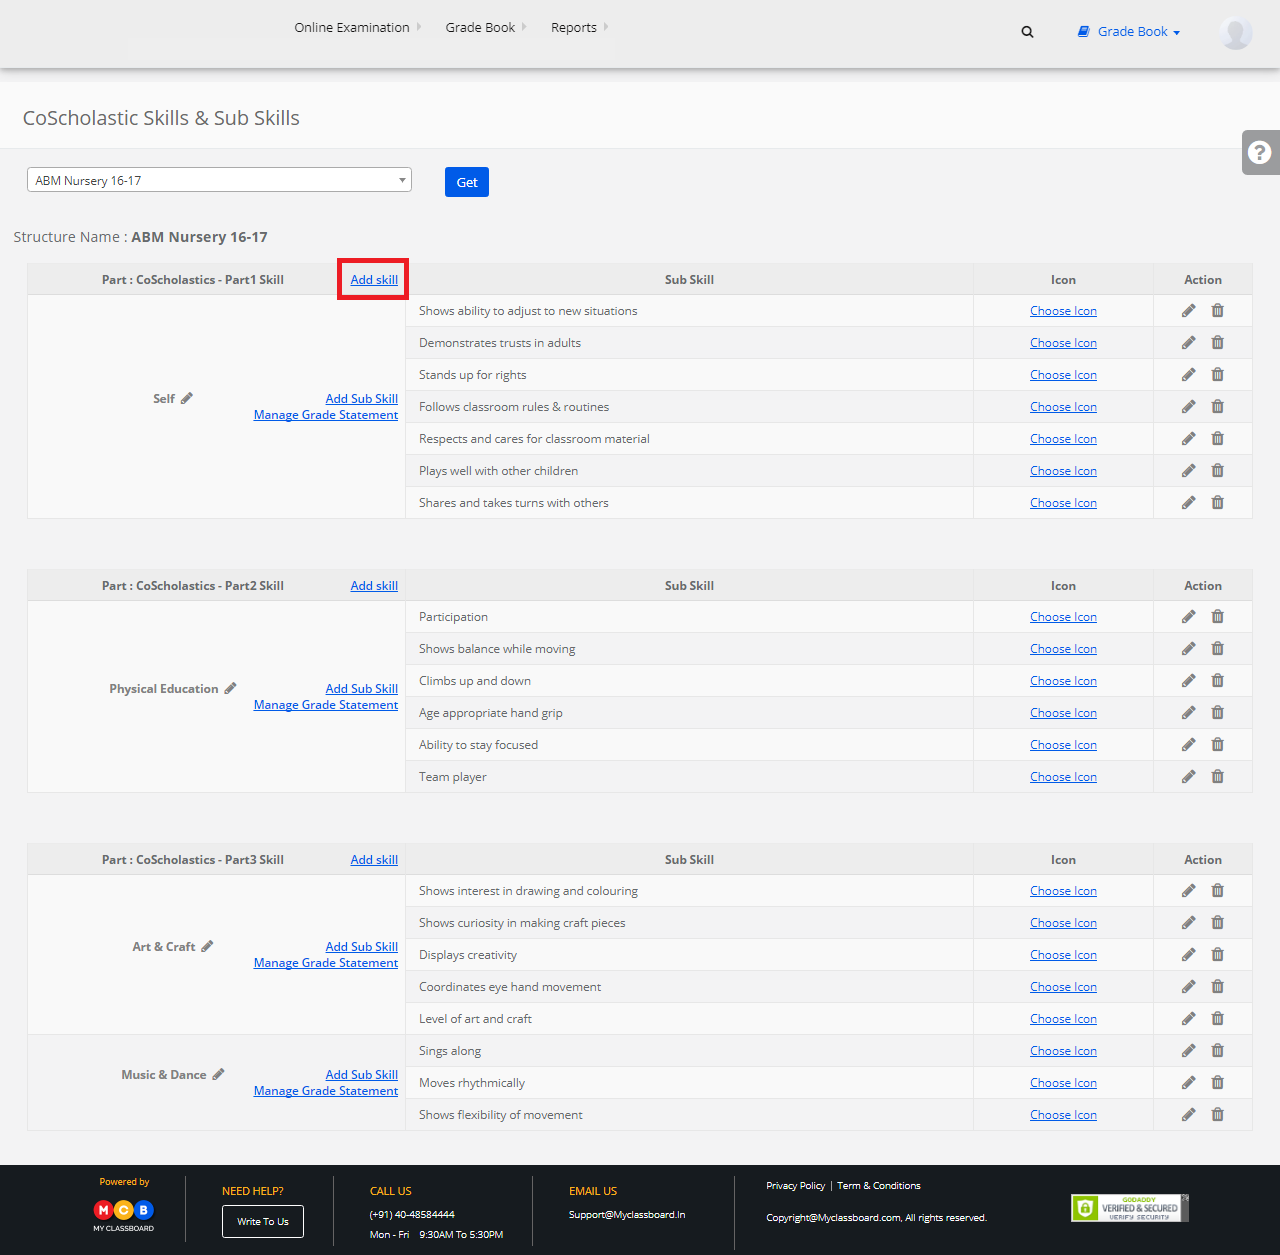The image size is (1280, 1255).
Task: Edit the 'Demonstrates trusts in adults' sub skill
Action: point(1188,343)
